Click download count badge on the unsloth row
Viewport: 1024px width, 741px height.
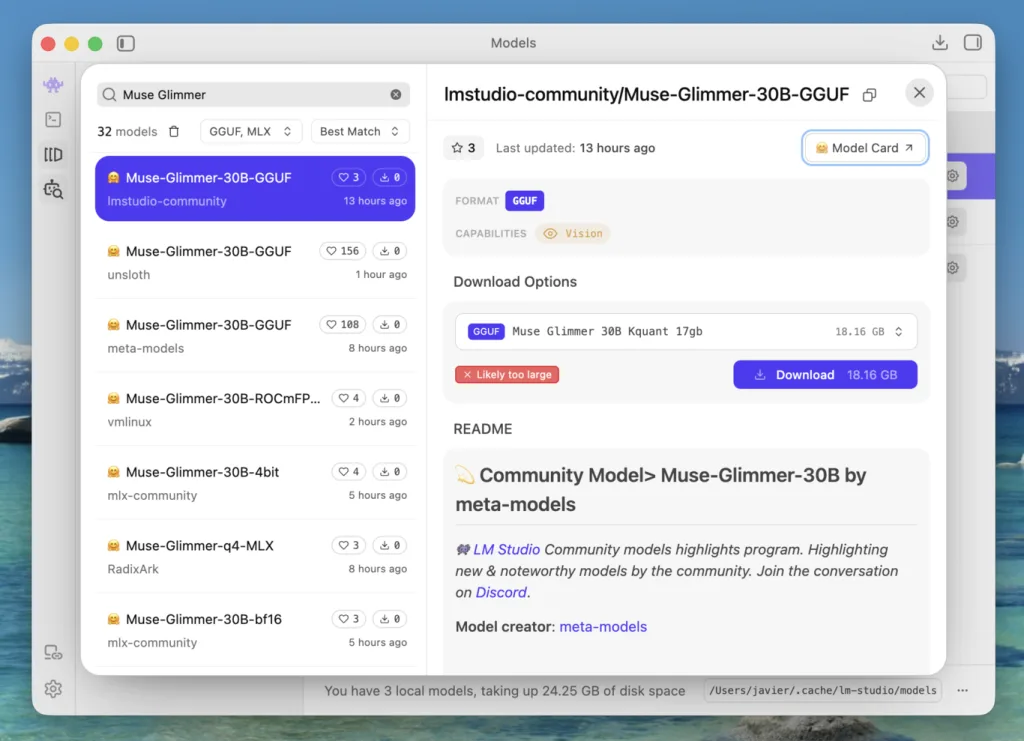click(390, 251)
